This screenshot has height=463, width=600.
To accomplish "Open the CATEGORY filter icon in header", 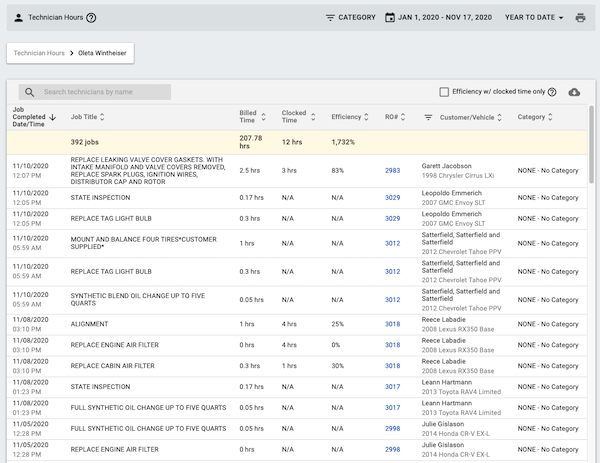I will coord(330,18).
